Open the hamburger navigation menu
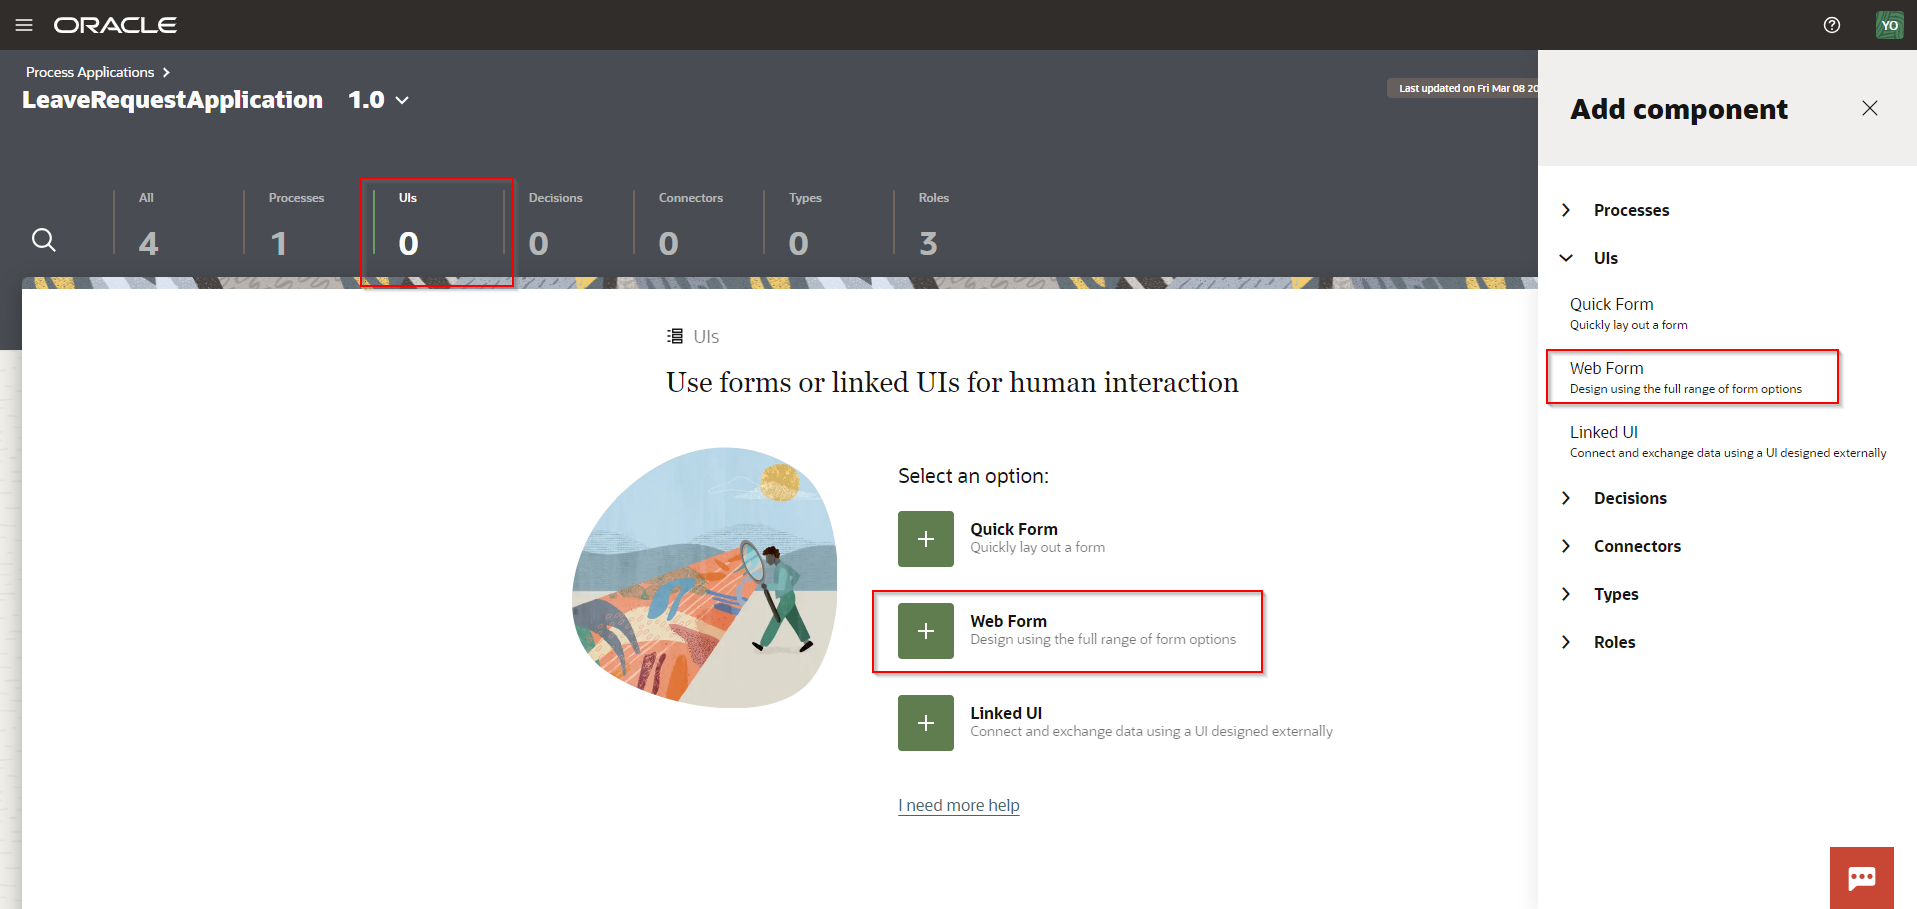The height and width of the screenshot is (909, 1917). click(x=24, y=25)
